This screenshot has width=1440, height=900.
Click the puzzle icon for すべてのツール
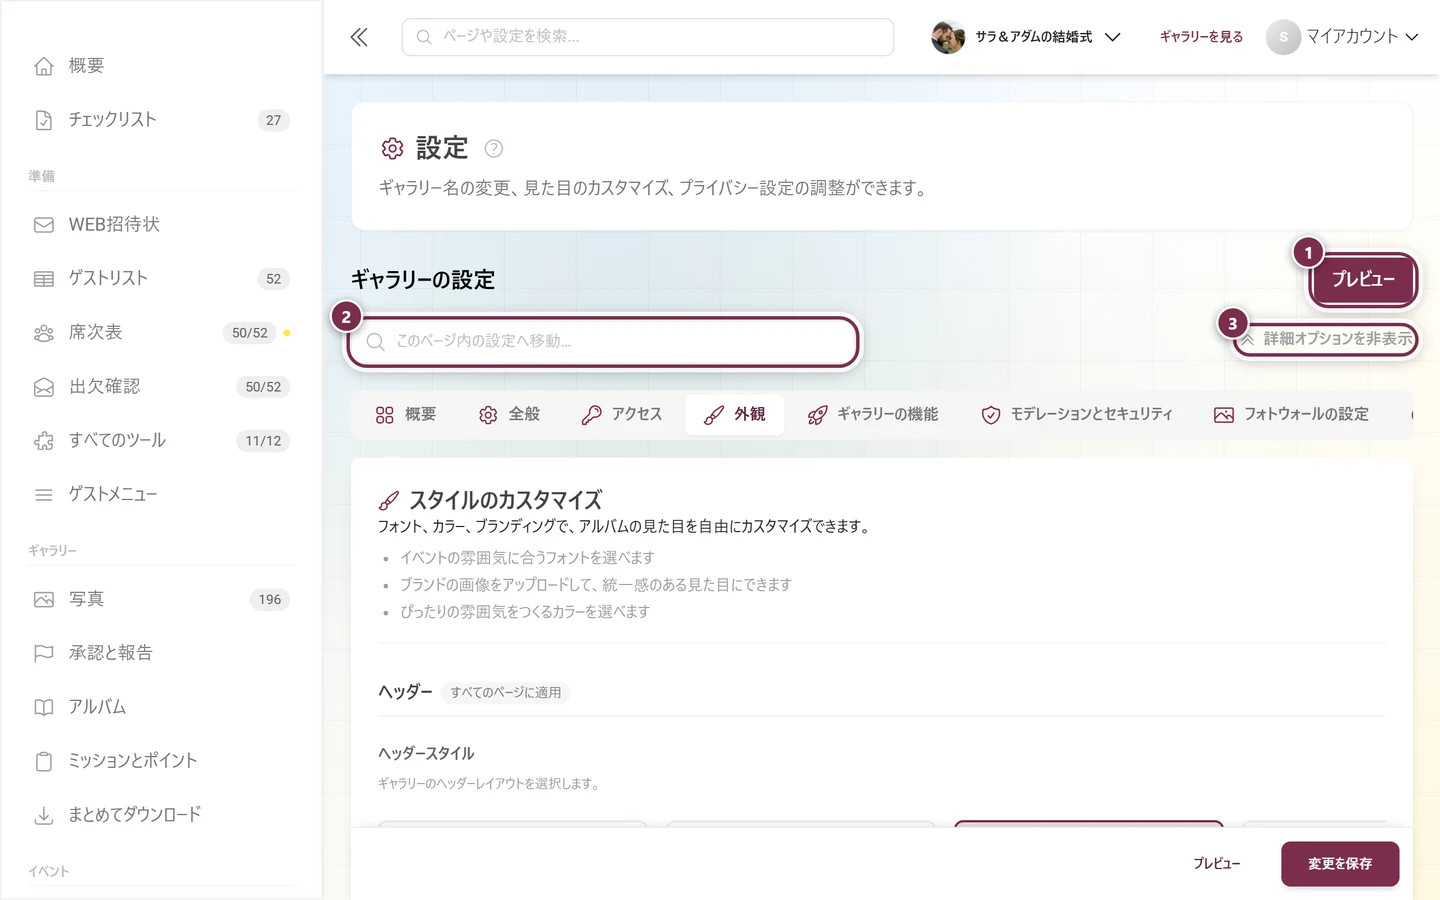(x=44, y=441)
